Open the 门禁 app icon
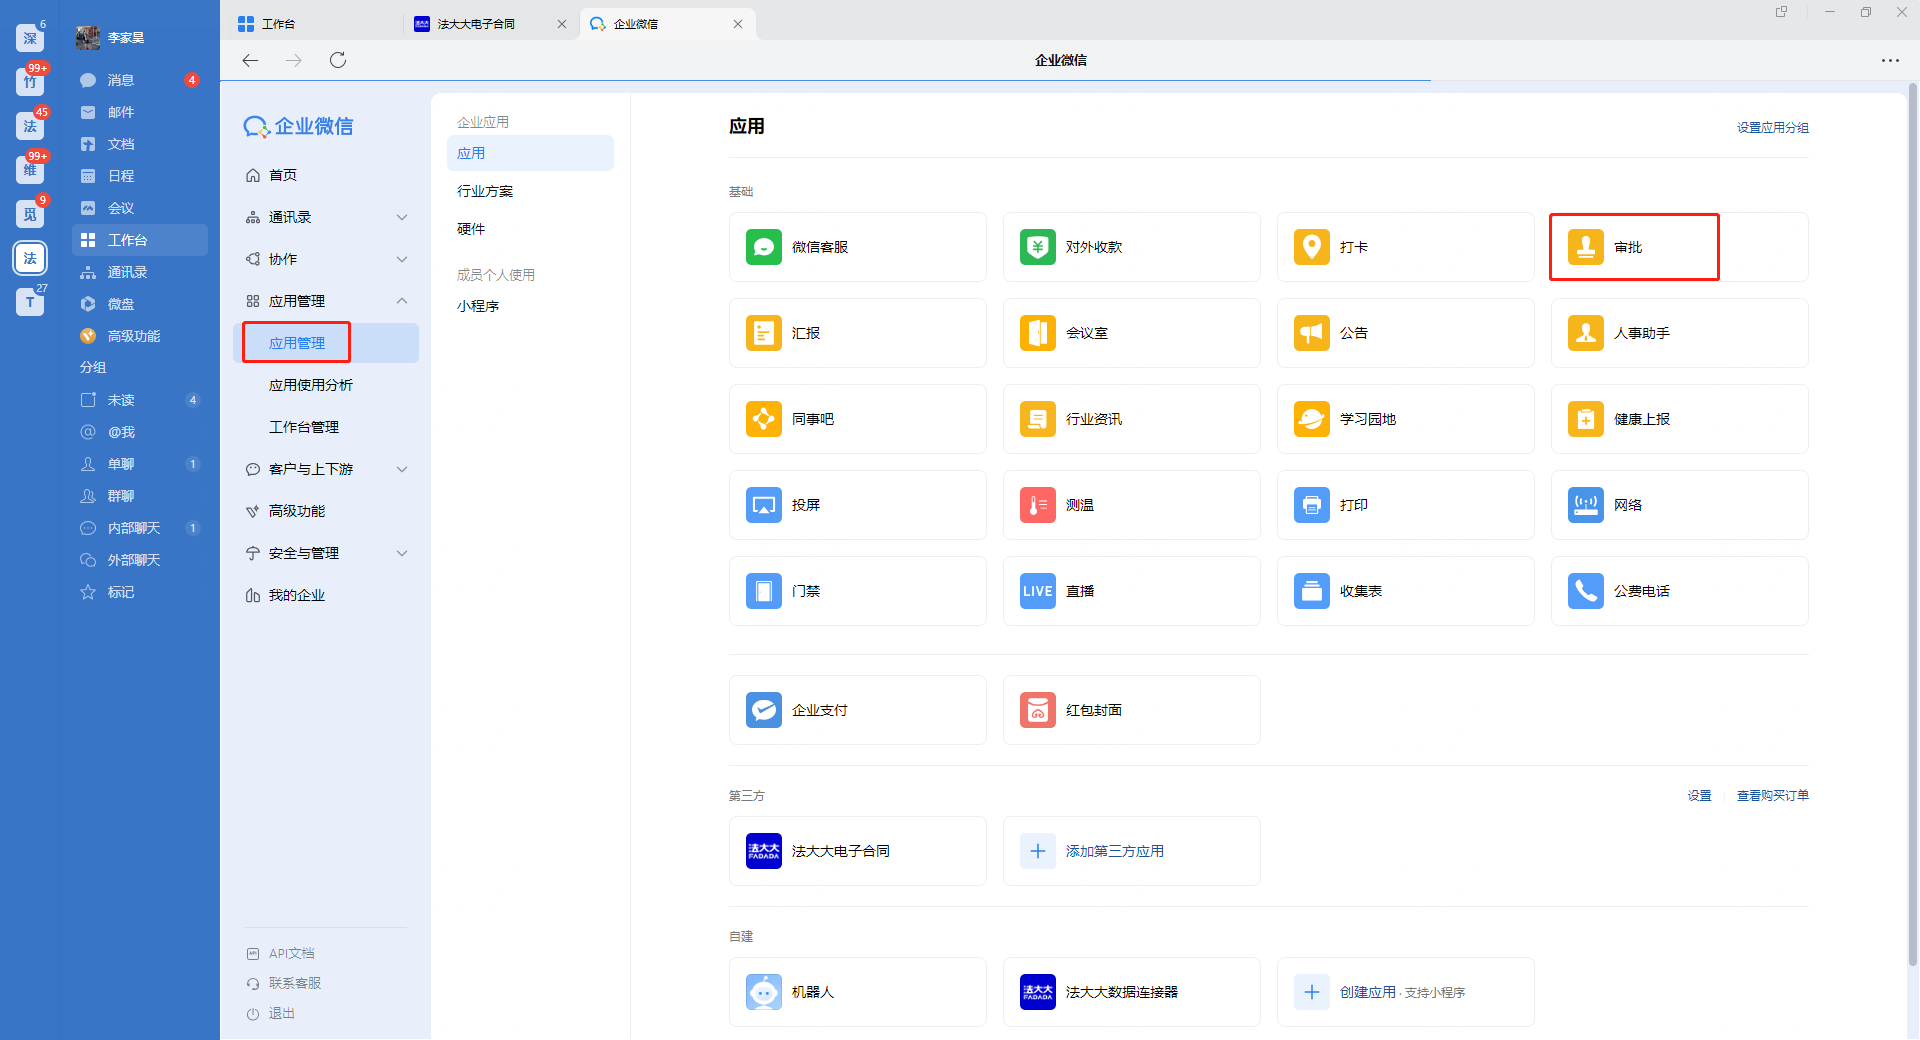This screenshot has width=1920, height=1040. pos(763,591)
